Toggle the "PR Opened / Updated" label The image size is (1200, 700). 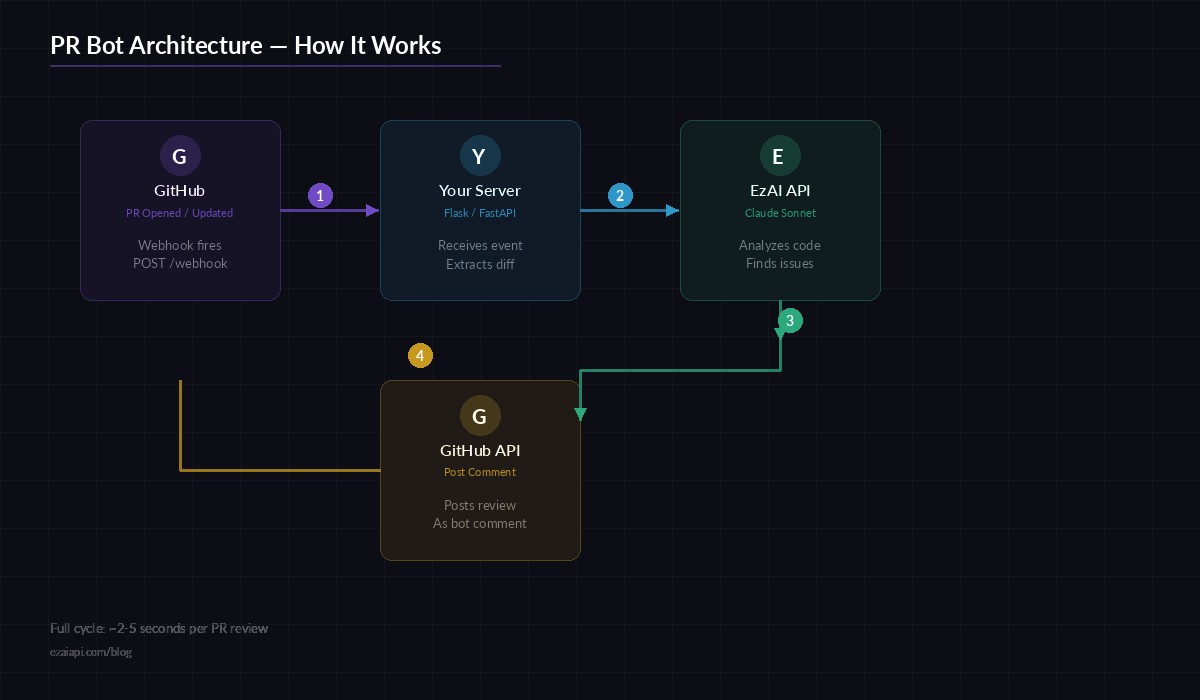(180, 213)
